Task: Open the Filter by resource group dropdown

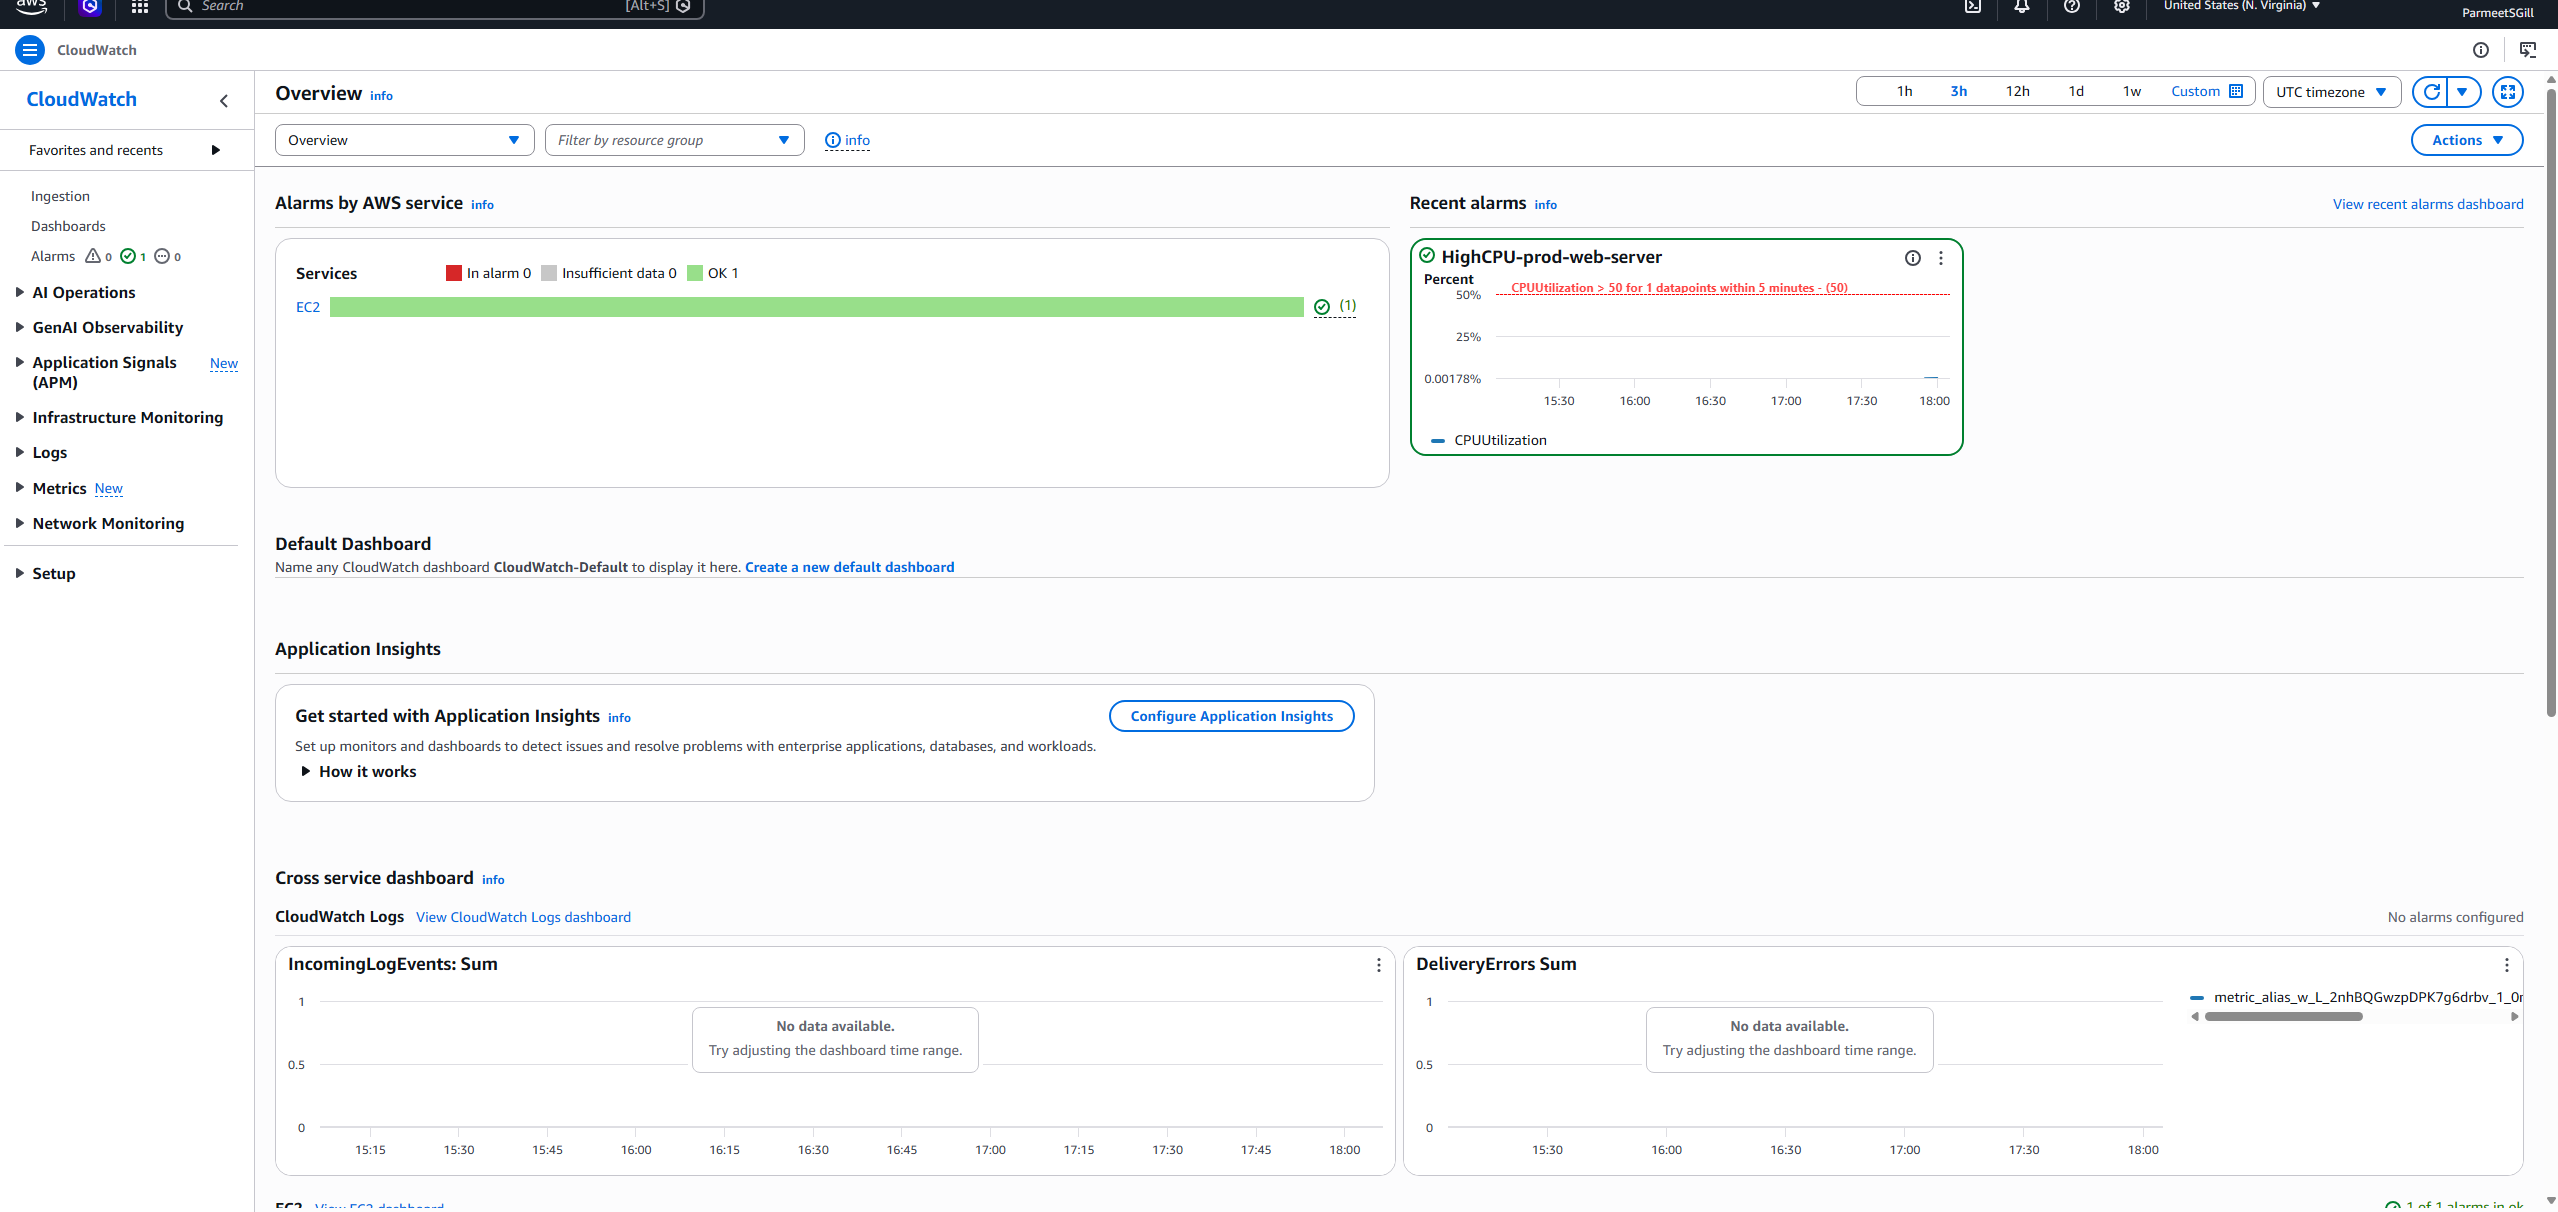Action: (675, 139)
